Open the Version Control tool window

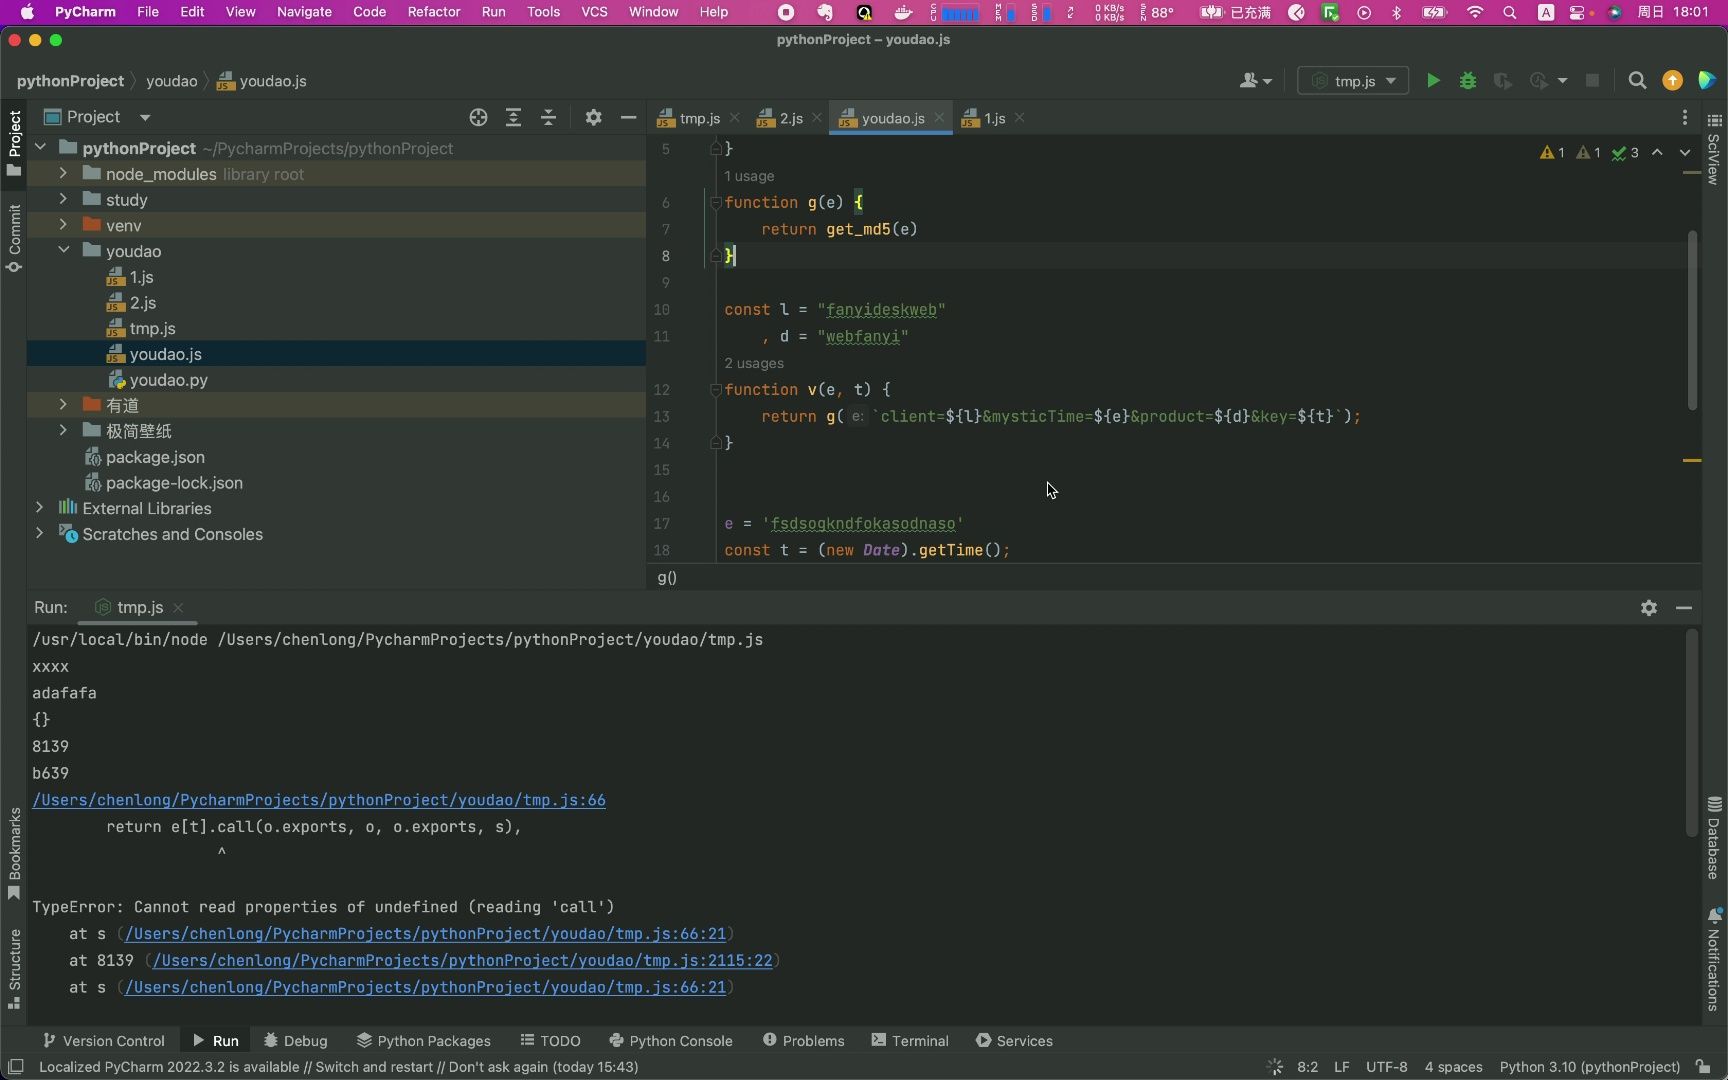[103, 1041]
